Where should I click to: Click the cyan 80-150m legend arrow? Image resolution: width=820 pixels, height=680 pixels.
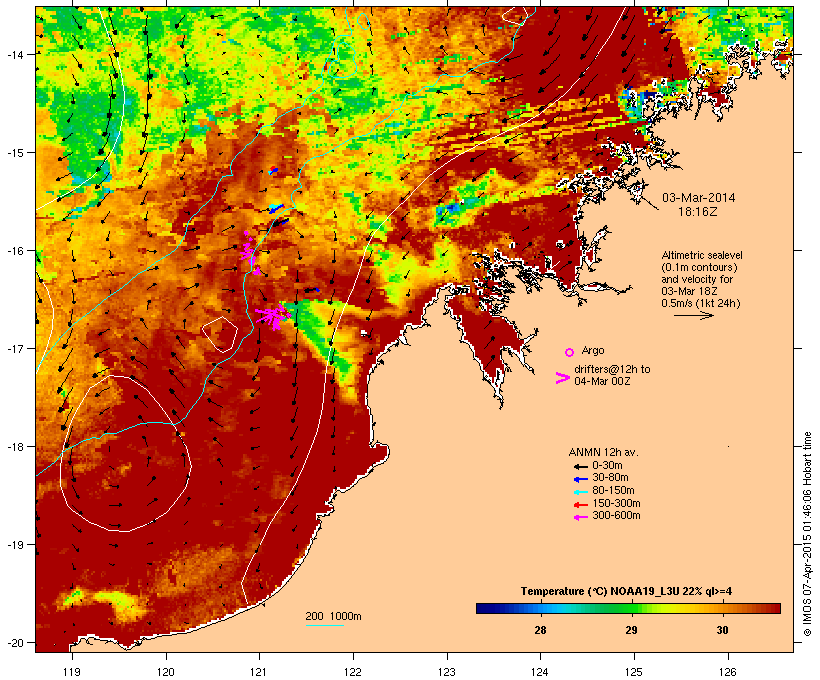[581, 492]
